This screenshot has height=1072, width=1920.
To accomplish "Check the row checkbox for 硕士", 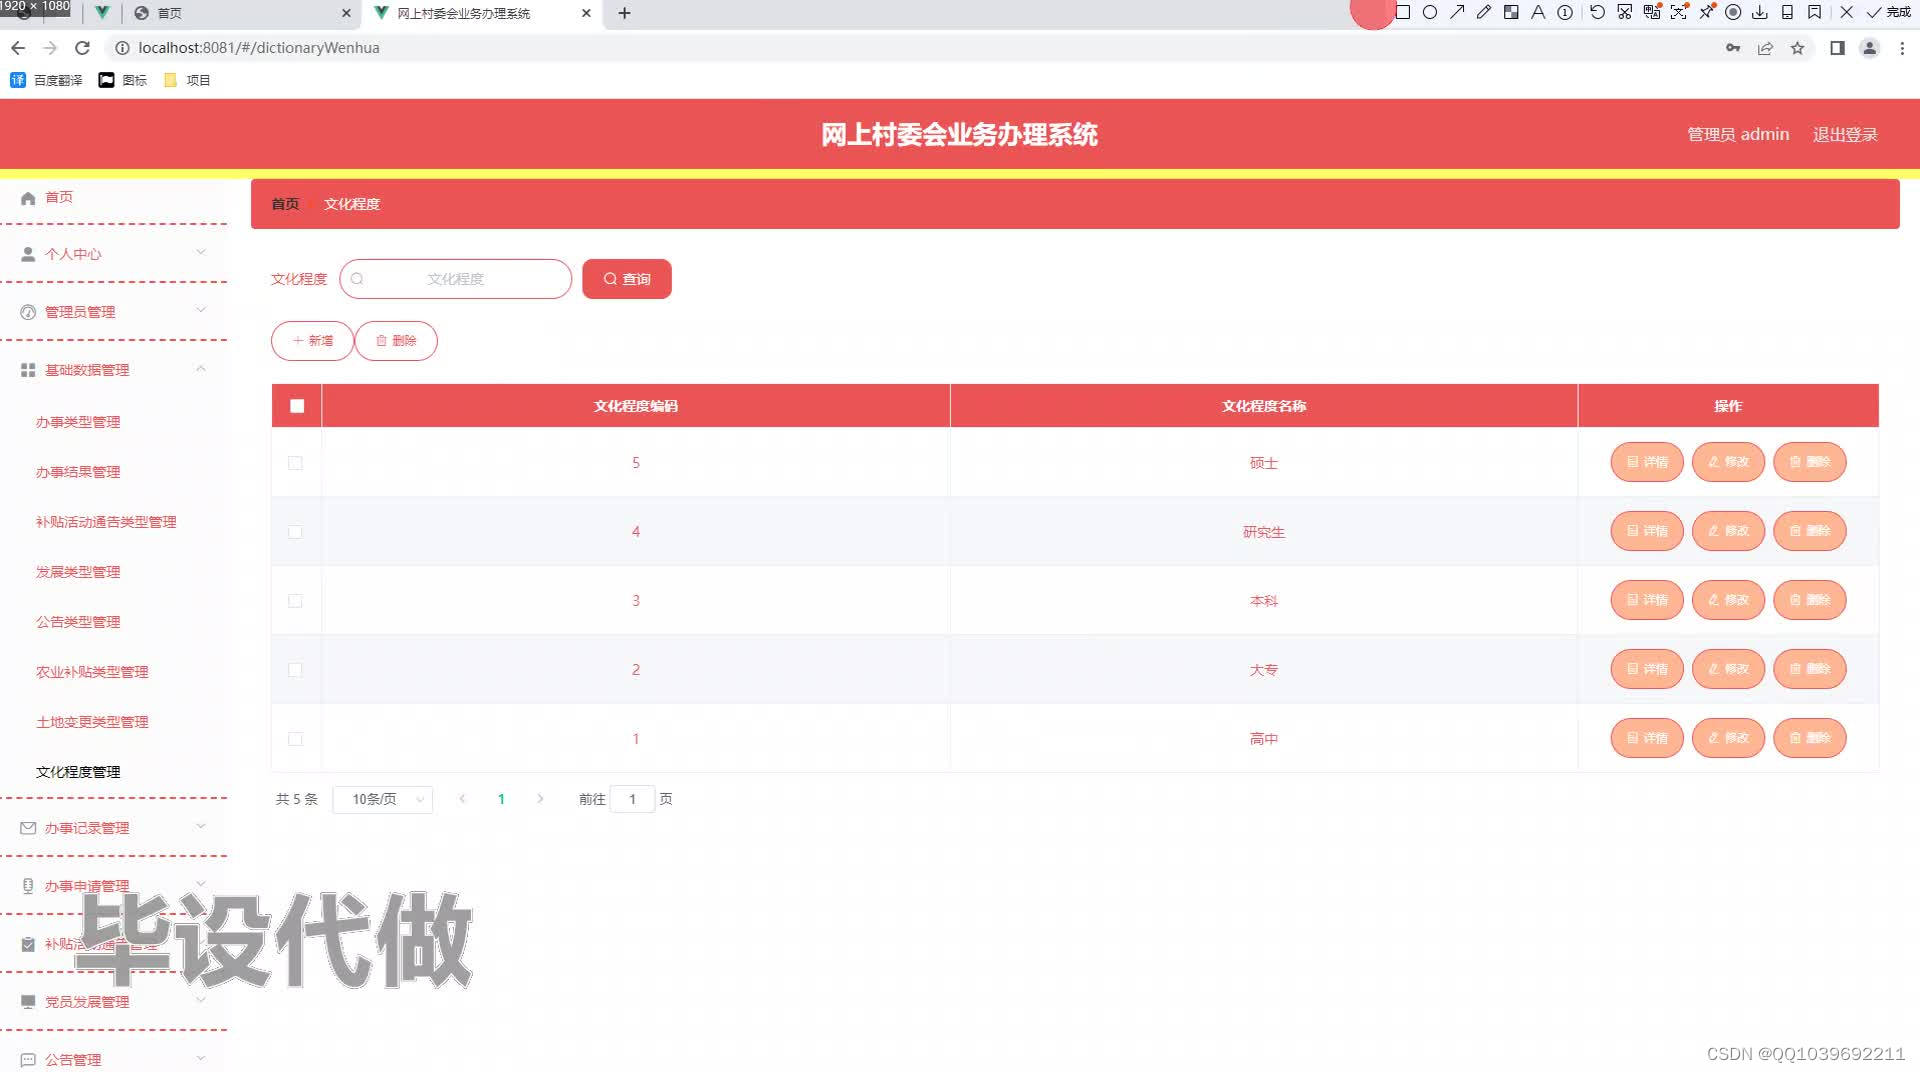I will pyautogui.click(x=295, y=463).
